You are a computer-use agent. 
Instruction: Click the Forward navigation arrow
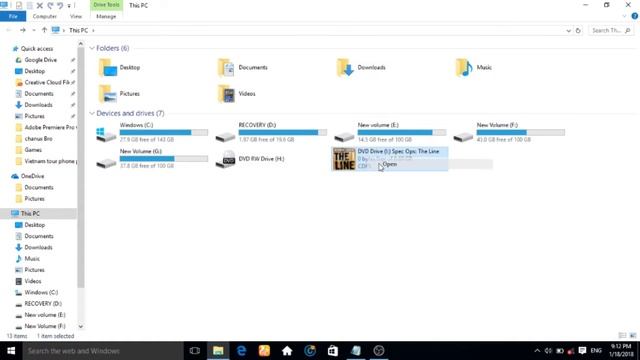click(x=23, y=30)
